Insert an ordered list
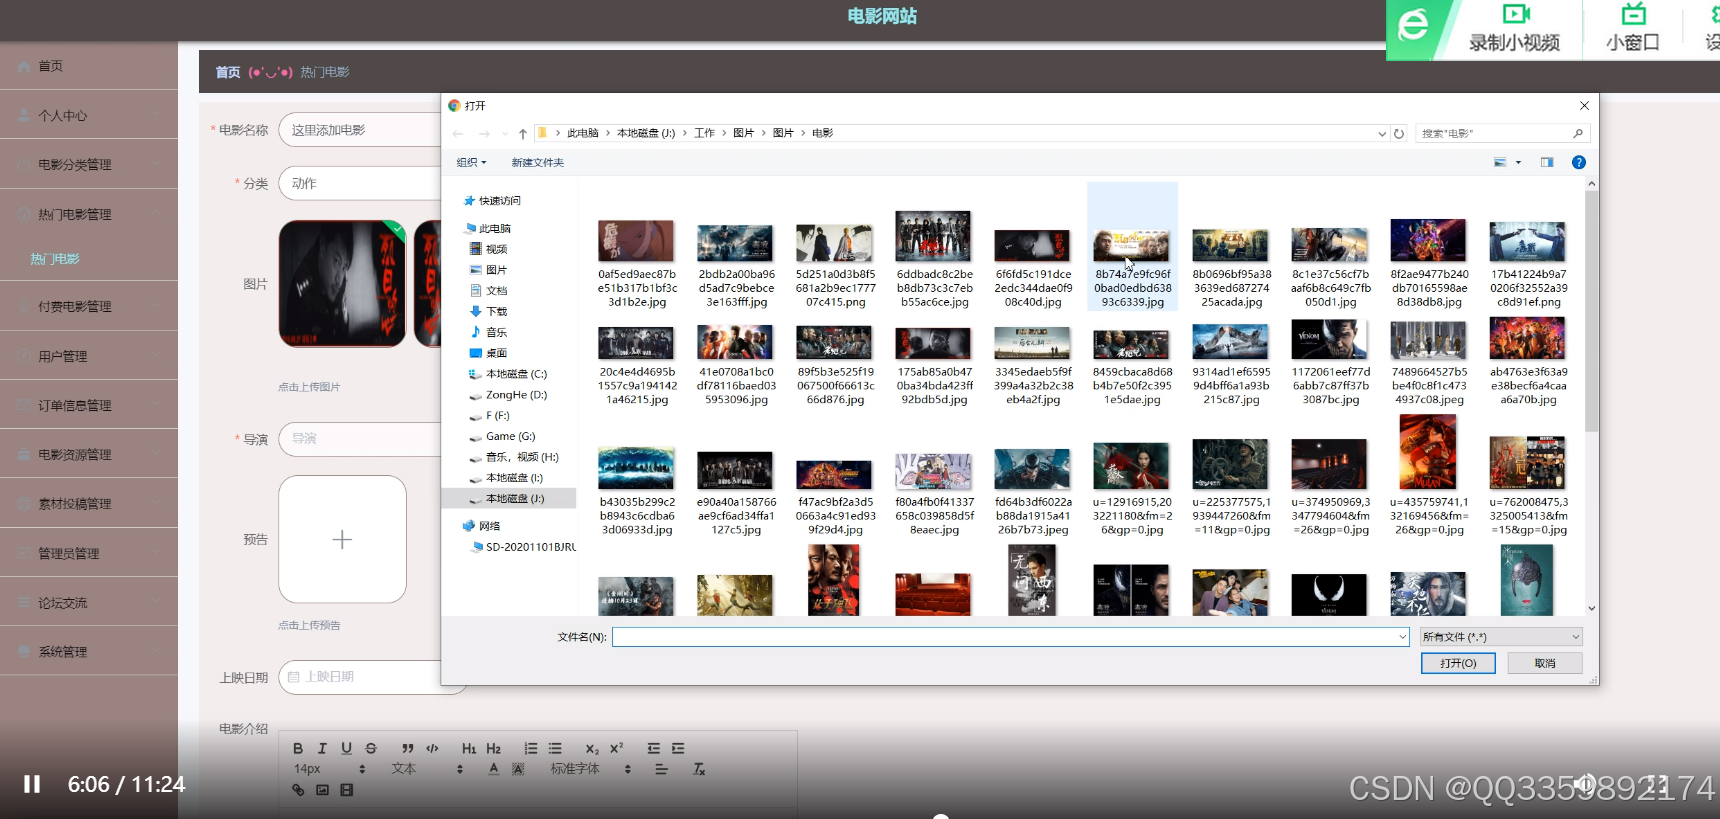 tap(530, 748)
